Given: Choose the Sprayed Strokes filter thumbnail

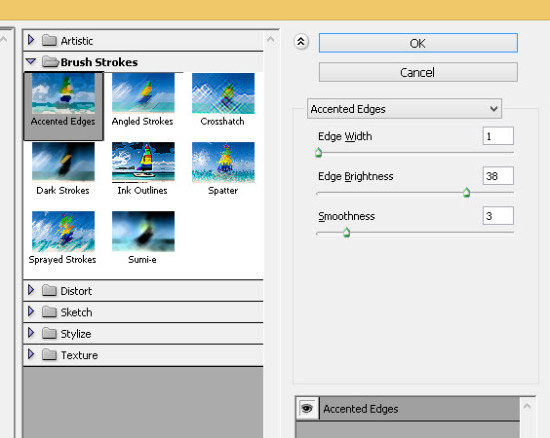Looking at the screenshot, I should (x=63, y=231).
